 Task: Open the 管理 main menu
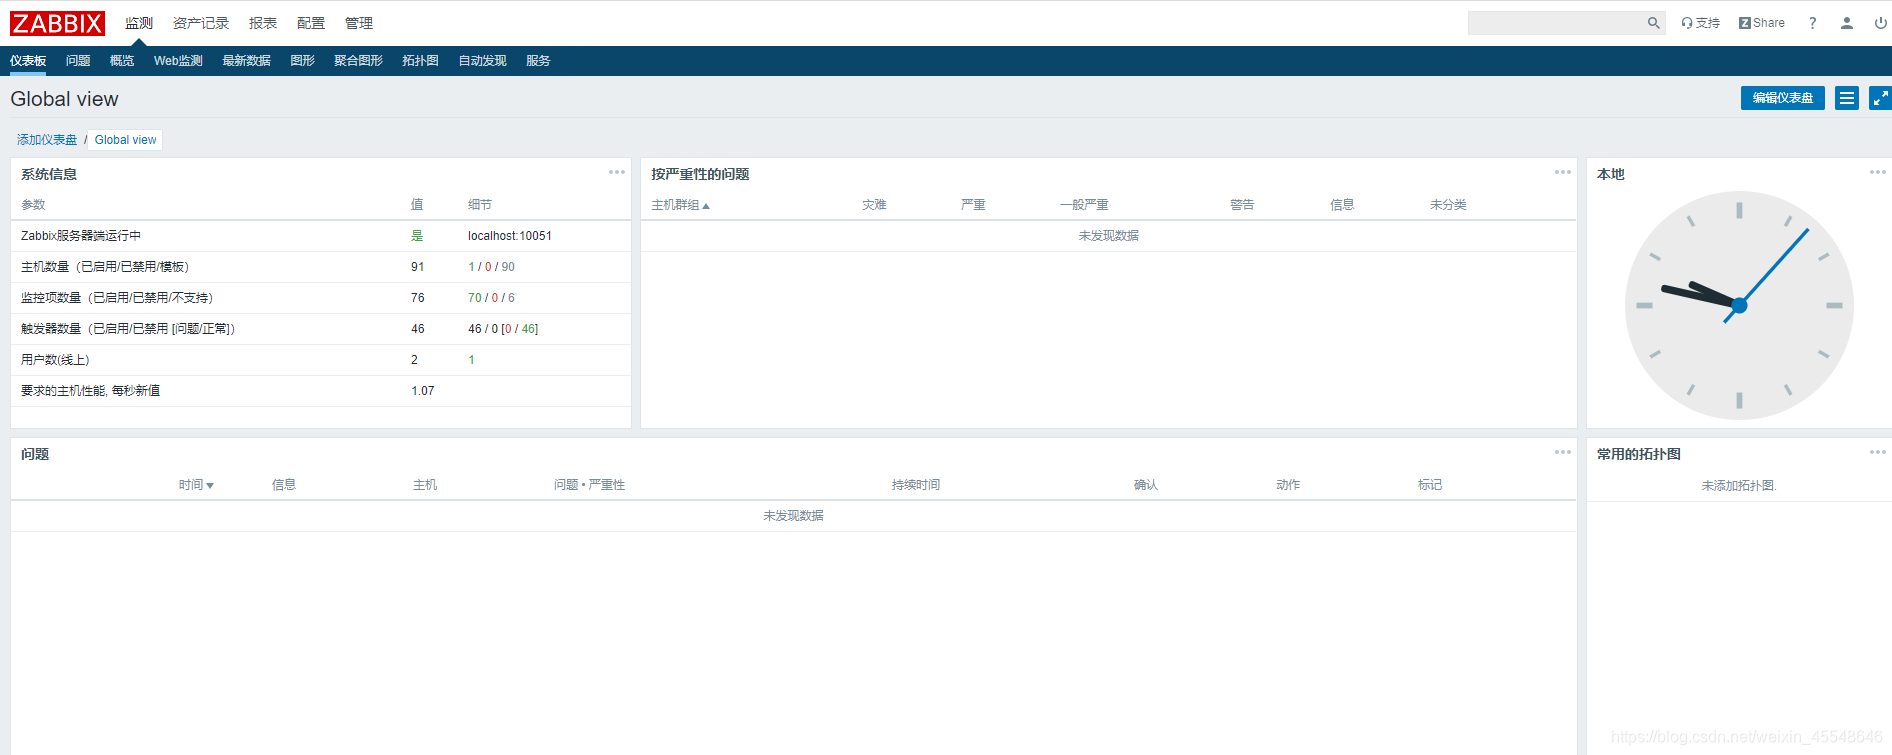pos(359,23)
